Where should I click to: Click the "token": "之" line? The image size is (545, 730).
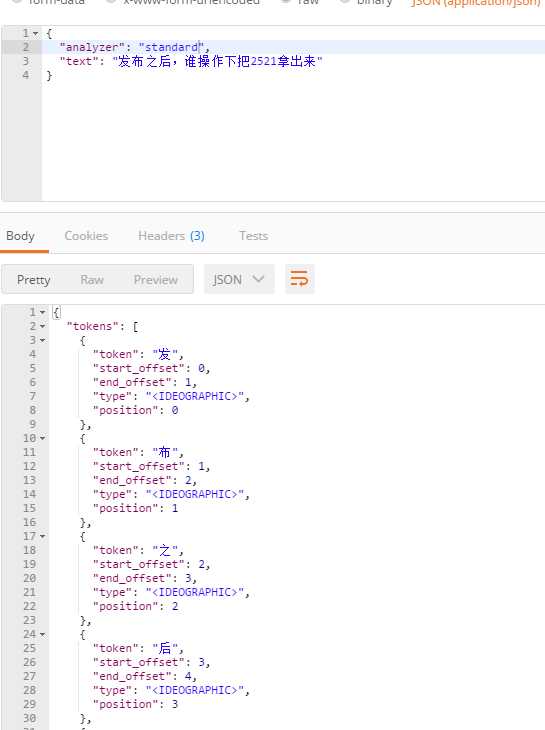coord(138,550)
